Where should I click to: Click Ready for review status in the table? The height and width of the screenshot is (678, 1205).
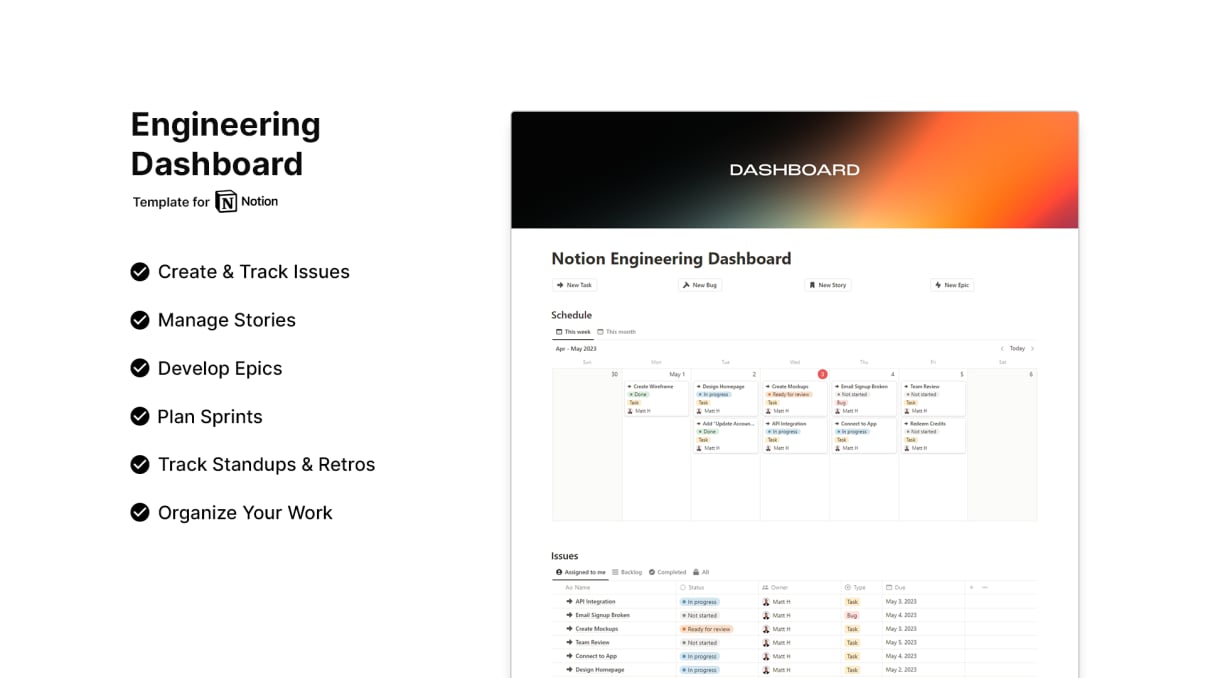tap(707, 629)
